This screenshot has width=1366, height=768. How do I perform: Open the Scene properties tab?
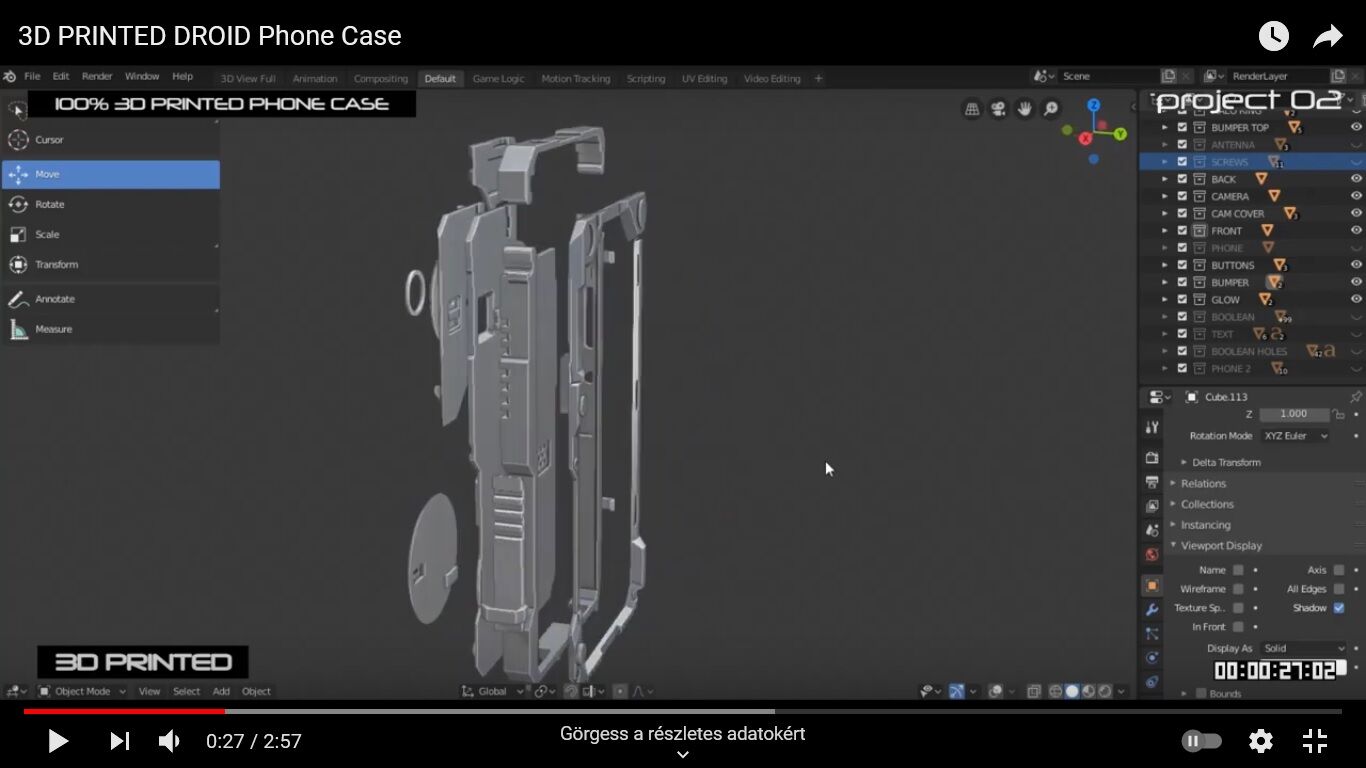(1152, 530)
